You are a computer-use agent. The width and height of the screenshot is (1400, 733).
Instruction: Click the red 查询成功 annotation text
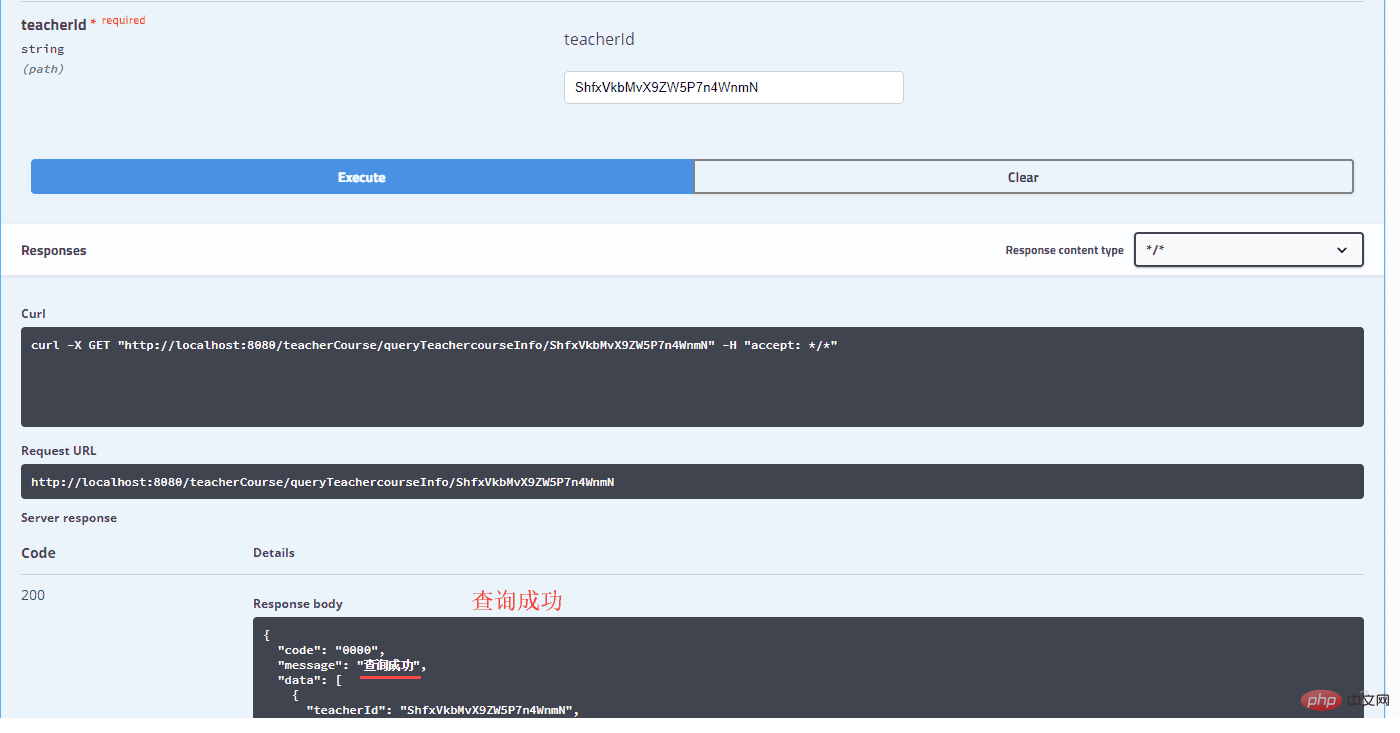517,601
